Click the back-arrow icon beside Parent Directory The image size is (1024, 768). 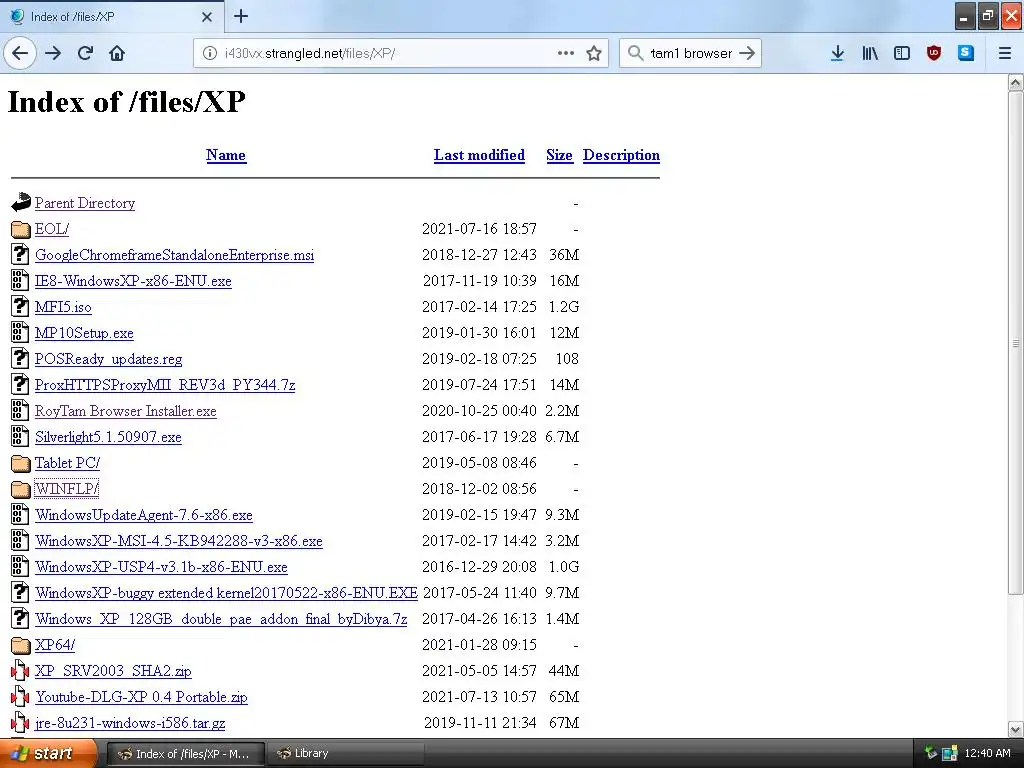tap(21, 202)
